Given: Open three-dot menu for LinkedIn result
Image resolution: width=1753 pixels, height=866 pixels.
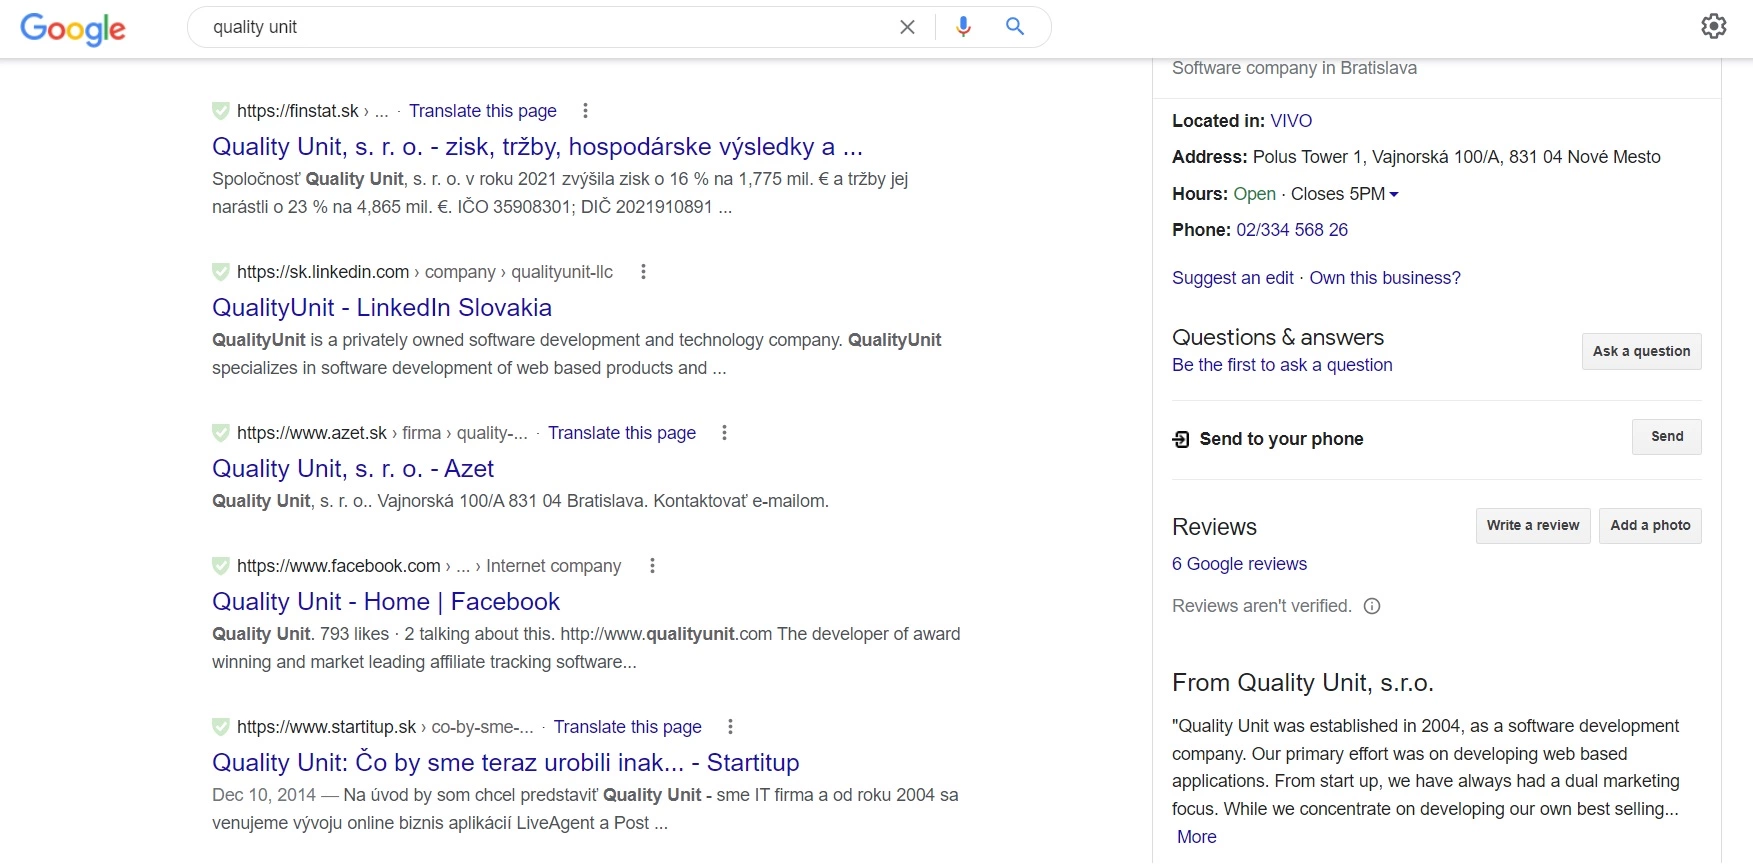Looking at the screenshot, I should pos(643,272).
